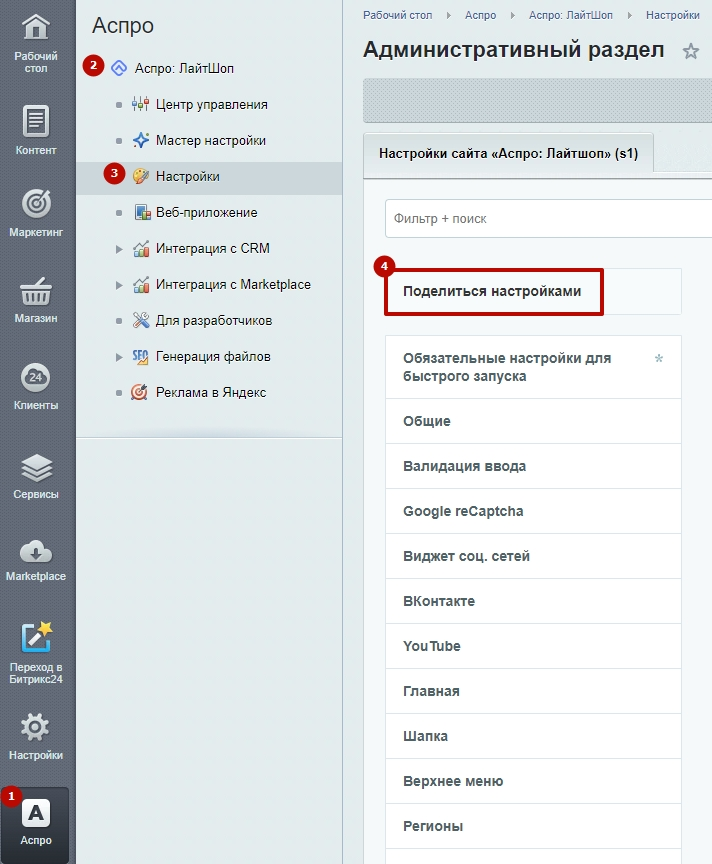Expand the Интеграция с Marketplace tree node
712x864 pixels.
(118, 285)
